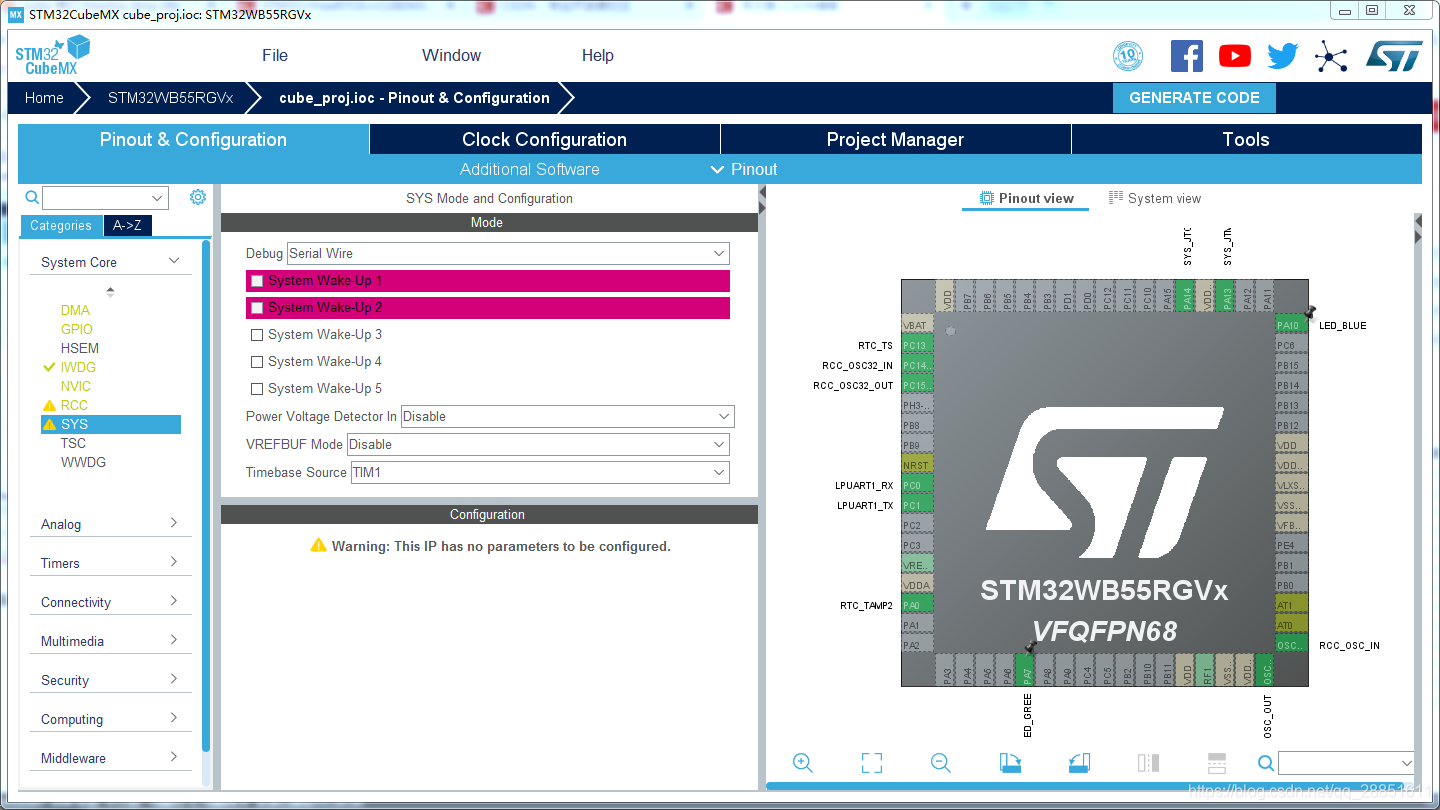This screenshot has width=1440, height=810.
Task: Click the GENERATE CODE button
Action: (x=1194, y=98)
